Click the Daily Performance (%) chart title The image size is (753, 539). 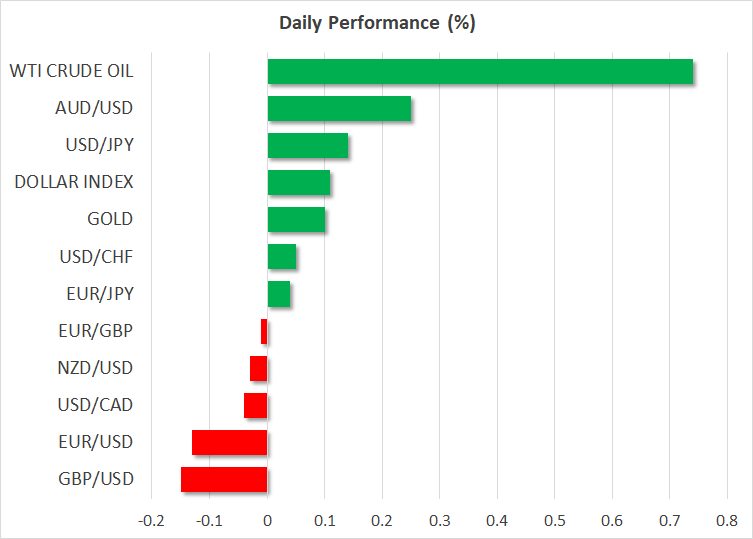pyautogui.click(x=376, y=23)
